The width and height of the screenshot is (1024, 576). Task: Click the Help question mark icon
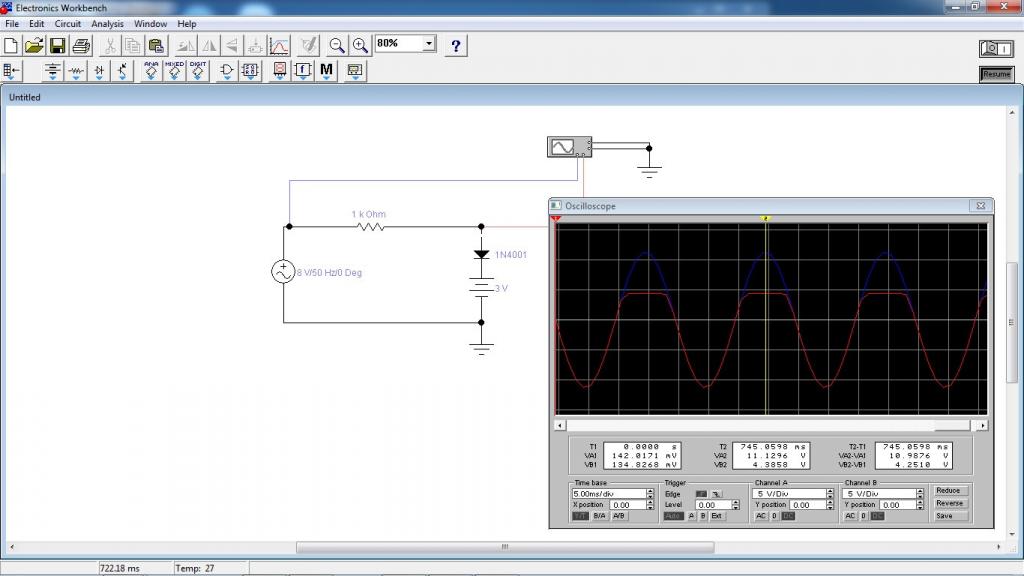[x=456, y=45]
